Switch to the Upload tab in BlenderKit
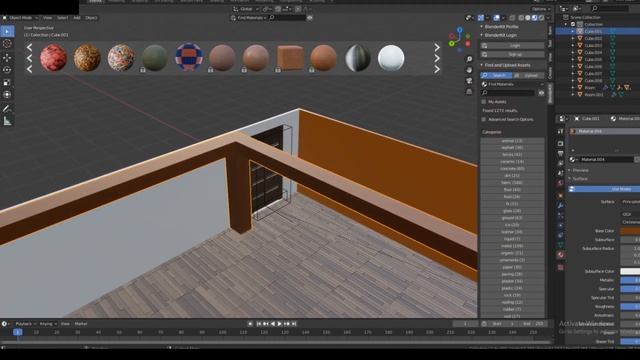Viewport: 640px width, 360px height. [529, 75]
